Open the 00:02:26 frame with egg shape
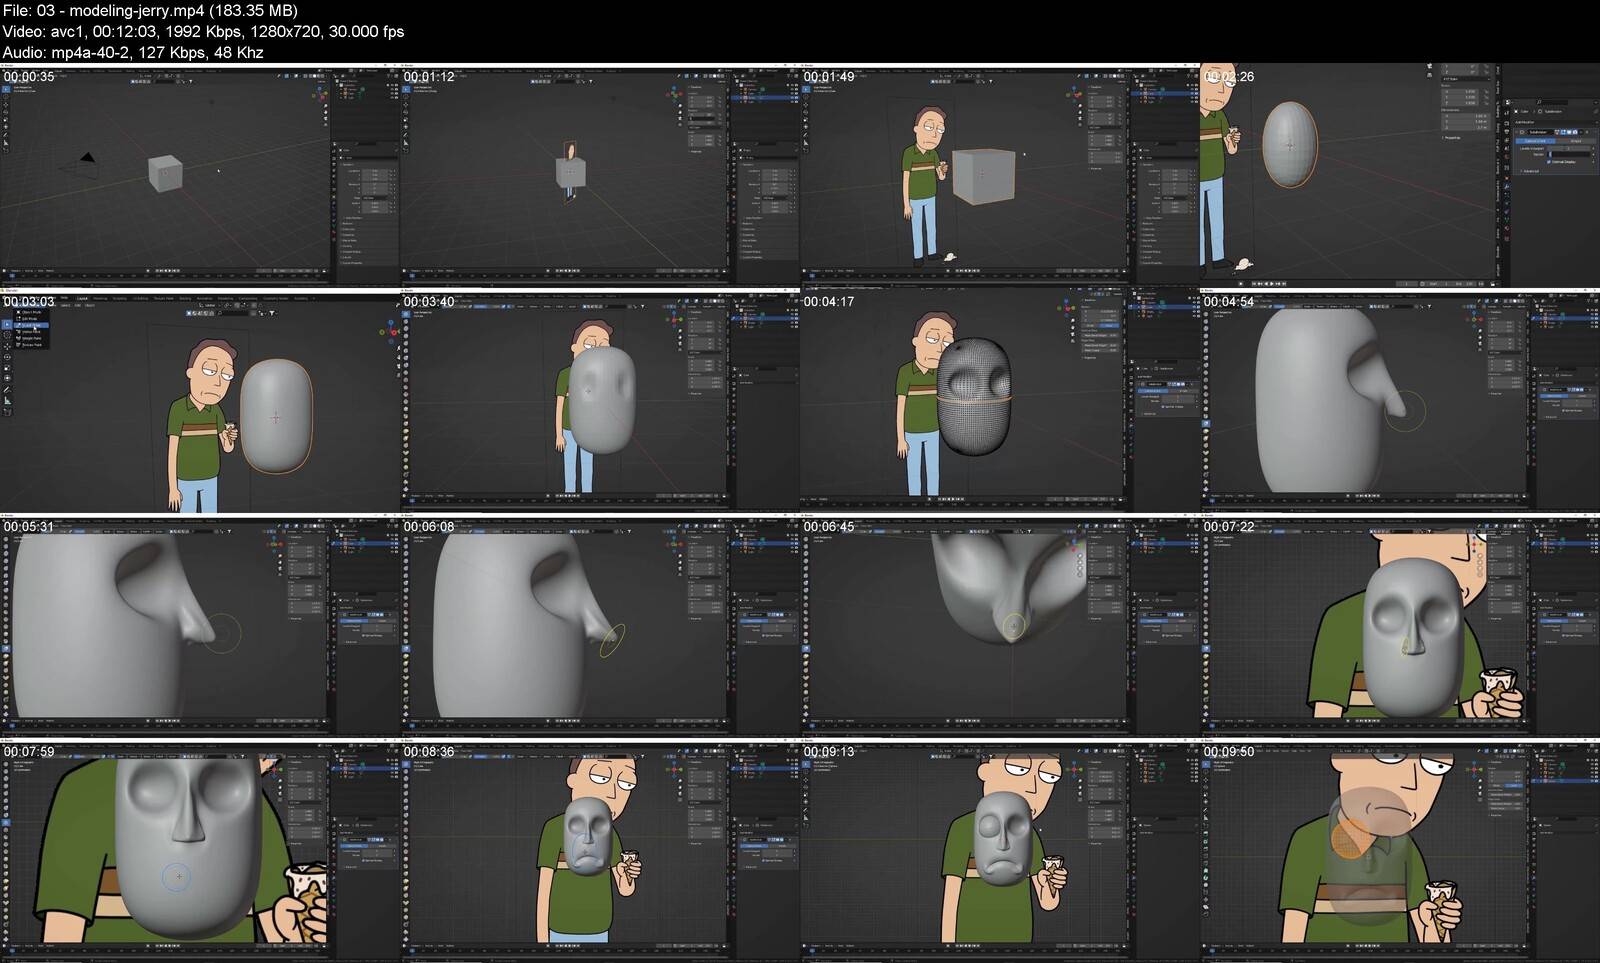1600x963 pixels. point(1400,175)
